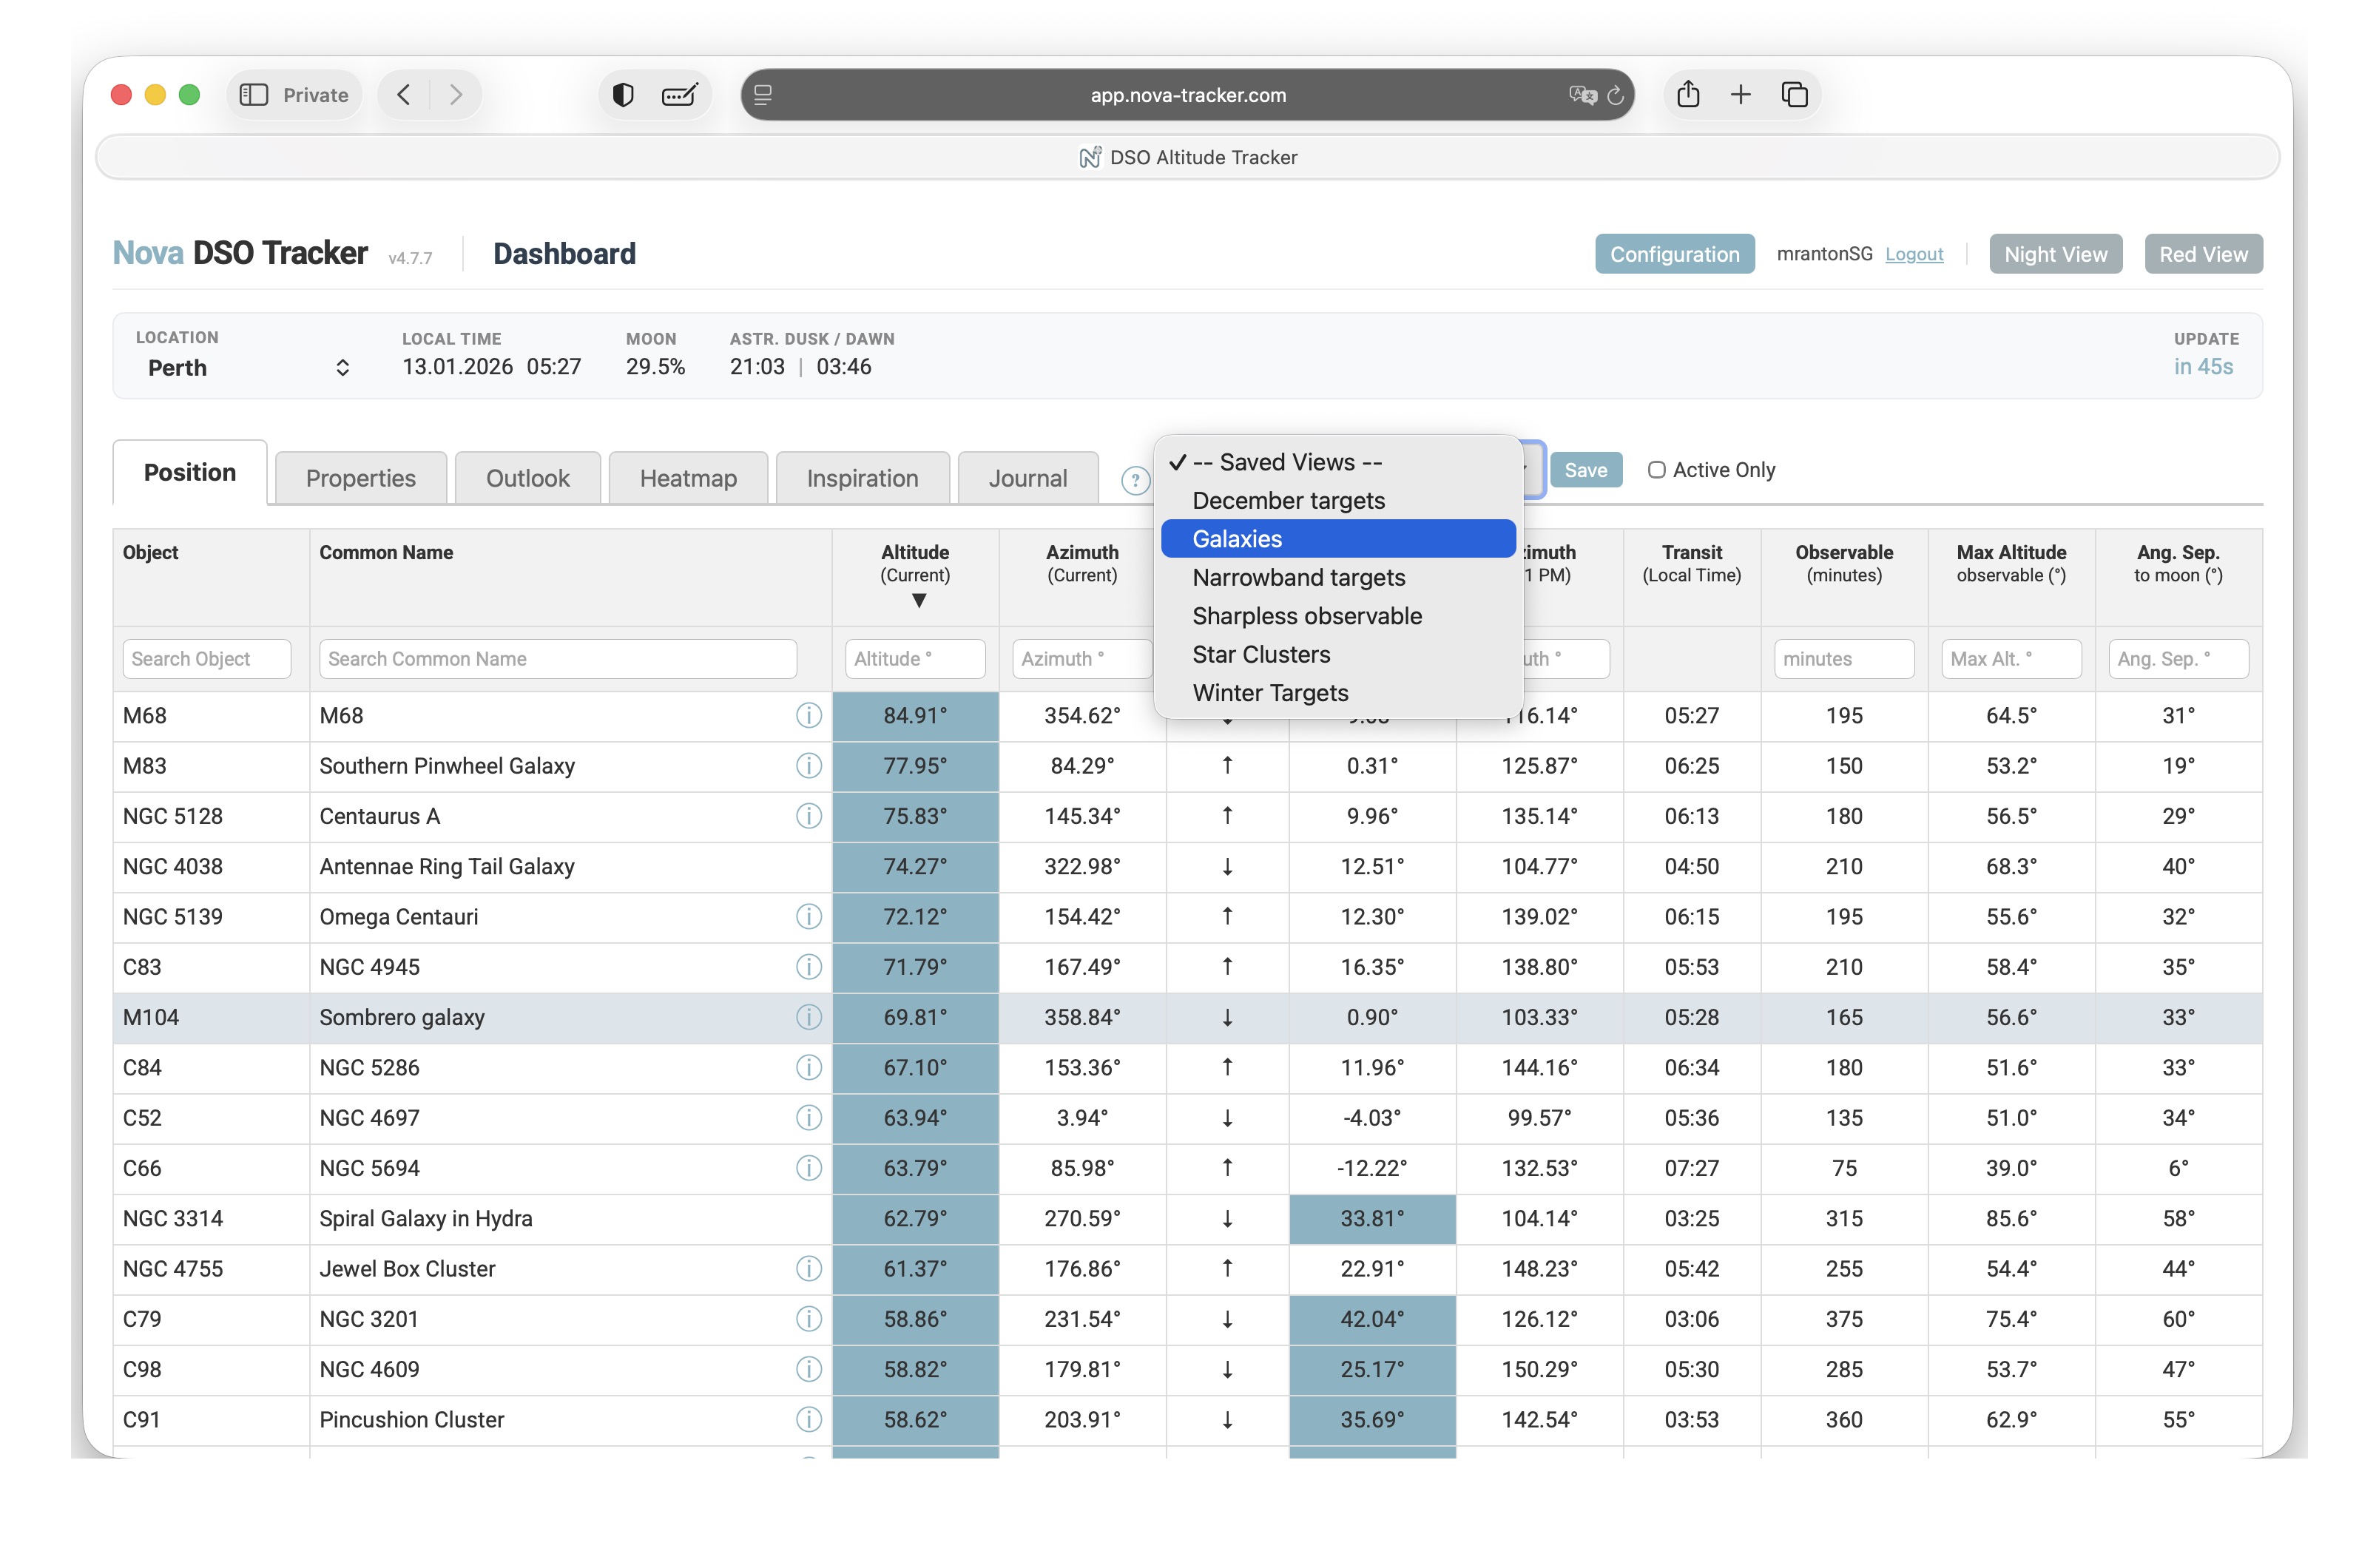Screen dimensions: 2376x1568
Task: Click the help question mark icon
Action: (1134, 481)
